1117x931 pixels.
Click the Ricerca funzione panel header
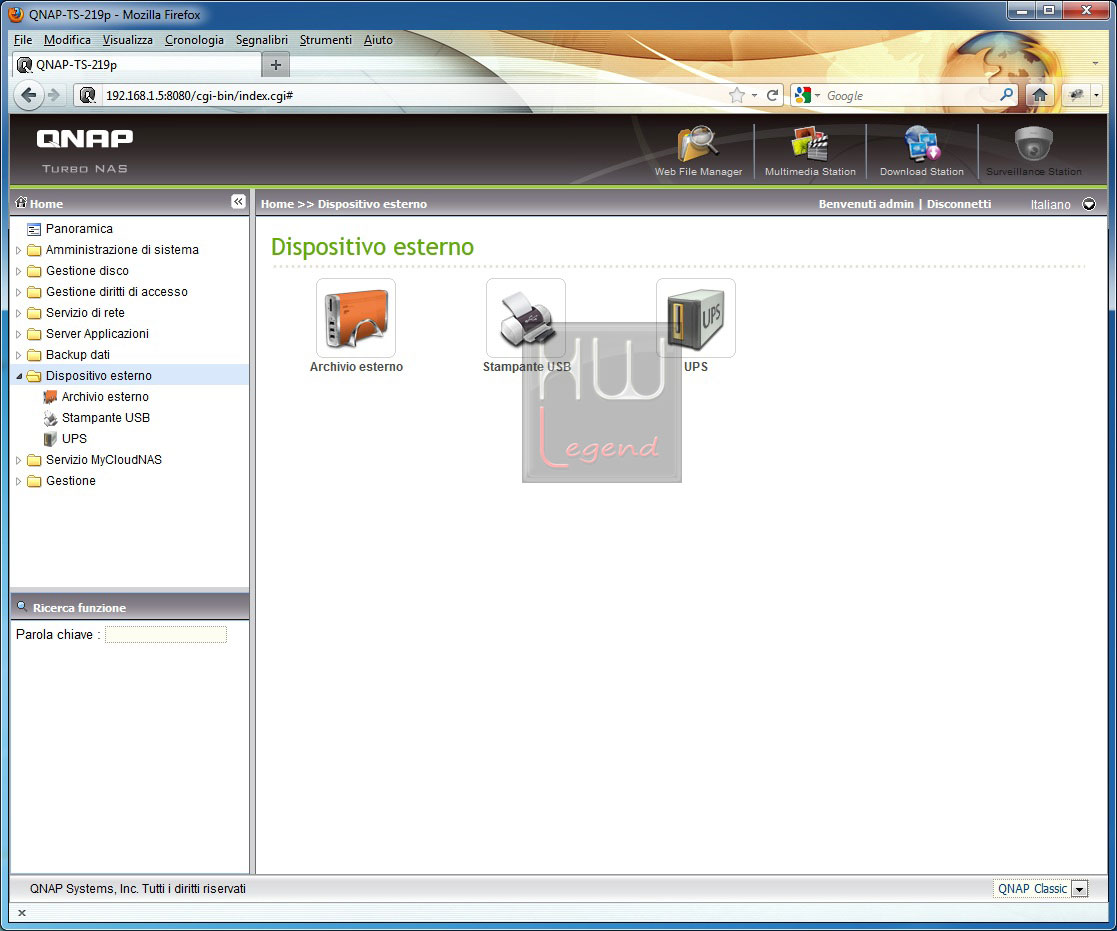pyautogui.click(x=129, y=608)
